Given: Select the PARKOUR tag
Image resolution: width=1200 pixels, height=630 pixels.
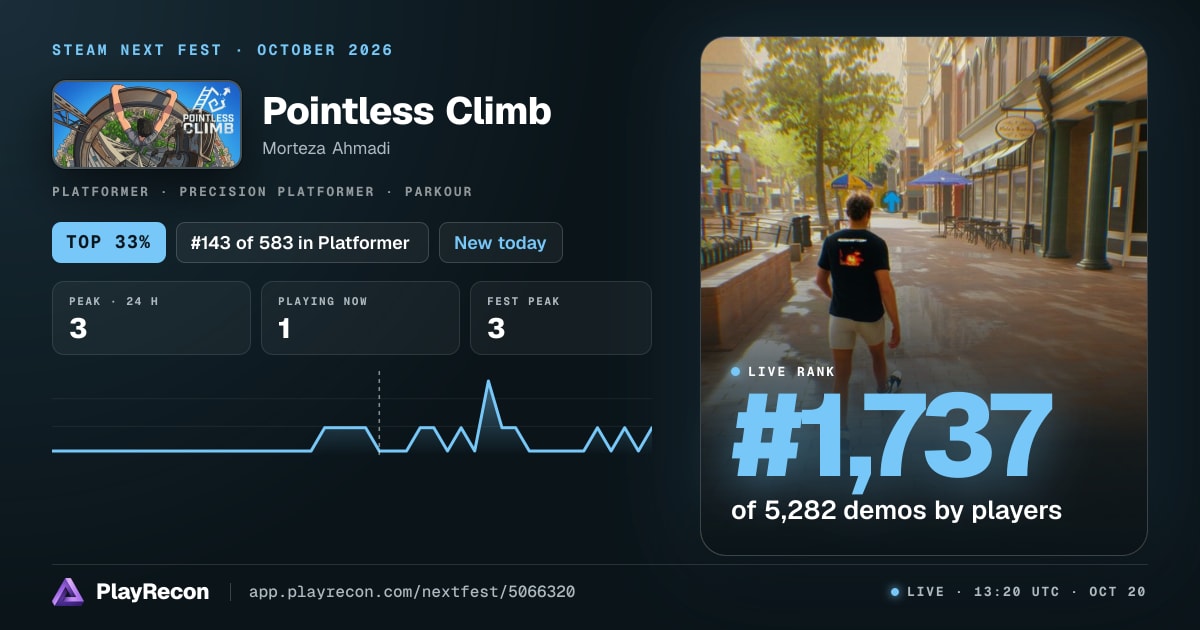Looking at the screenshot, I should (x=438, y=191).
